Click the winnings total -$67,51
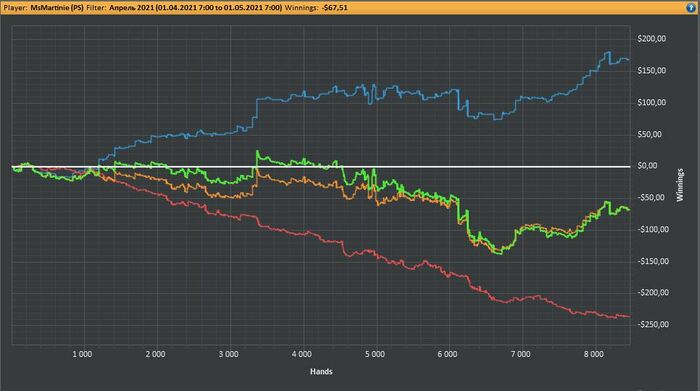 (335, 8)
